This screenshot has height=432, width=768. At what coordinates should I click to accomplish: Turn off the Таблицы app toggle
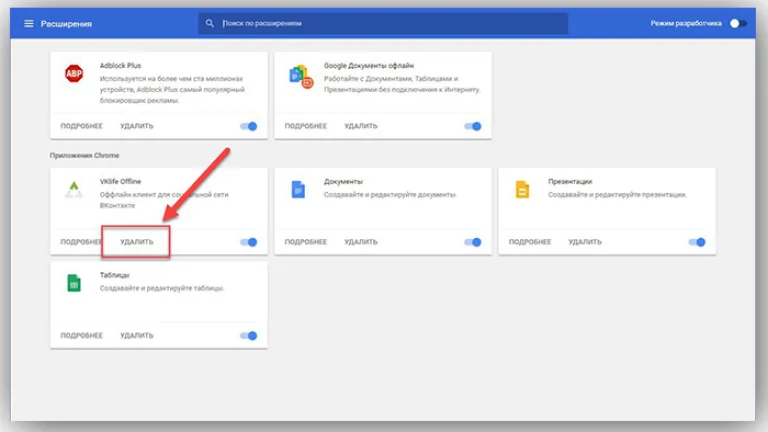click(249, 336)
